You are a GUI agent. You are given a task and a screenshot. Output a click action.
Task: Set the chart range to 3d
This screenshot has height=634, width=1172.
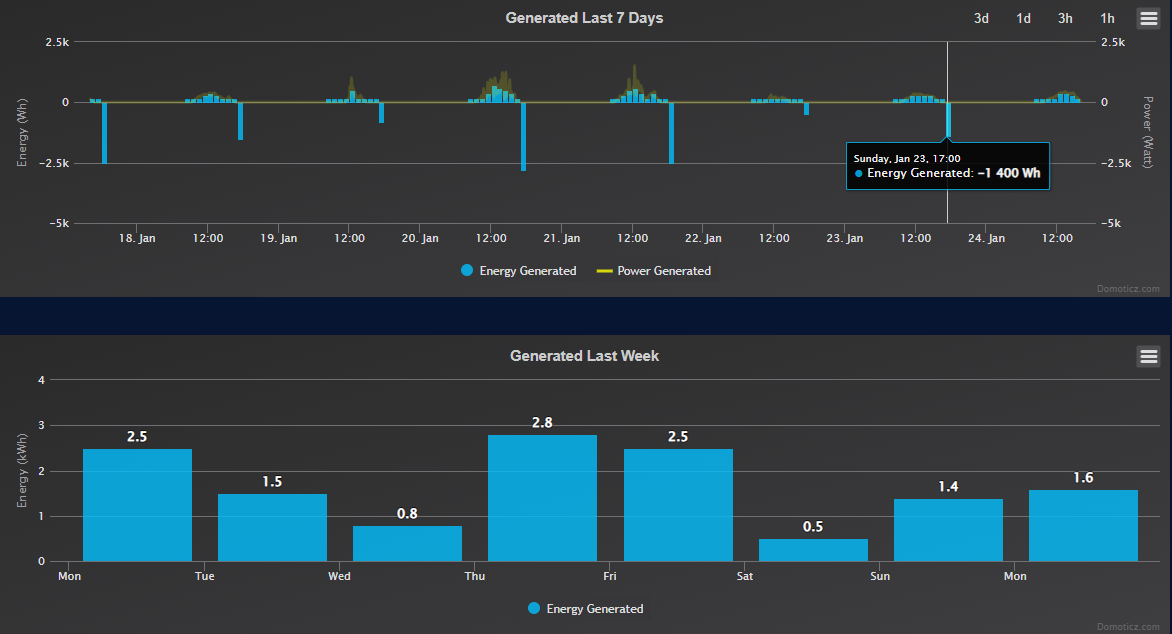[x=981, y=19]
